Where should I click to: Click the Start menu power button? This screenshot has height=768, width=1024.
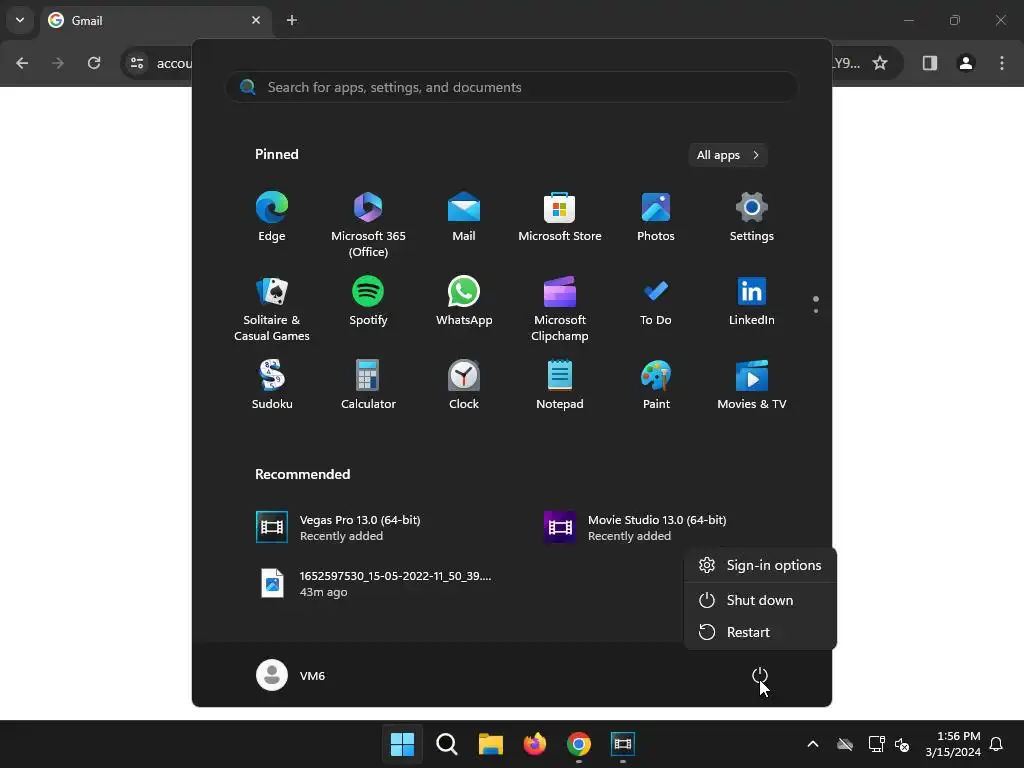760,675
